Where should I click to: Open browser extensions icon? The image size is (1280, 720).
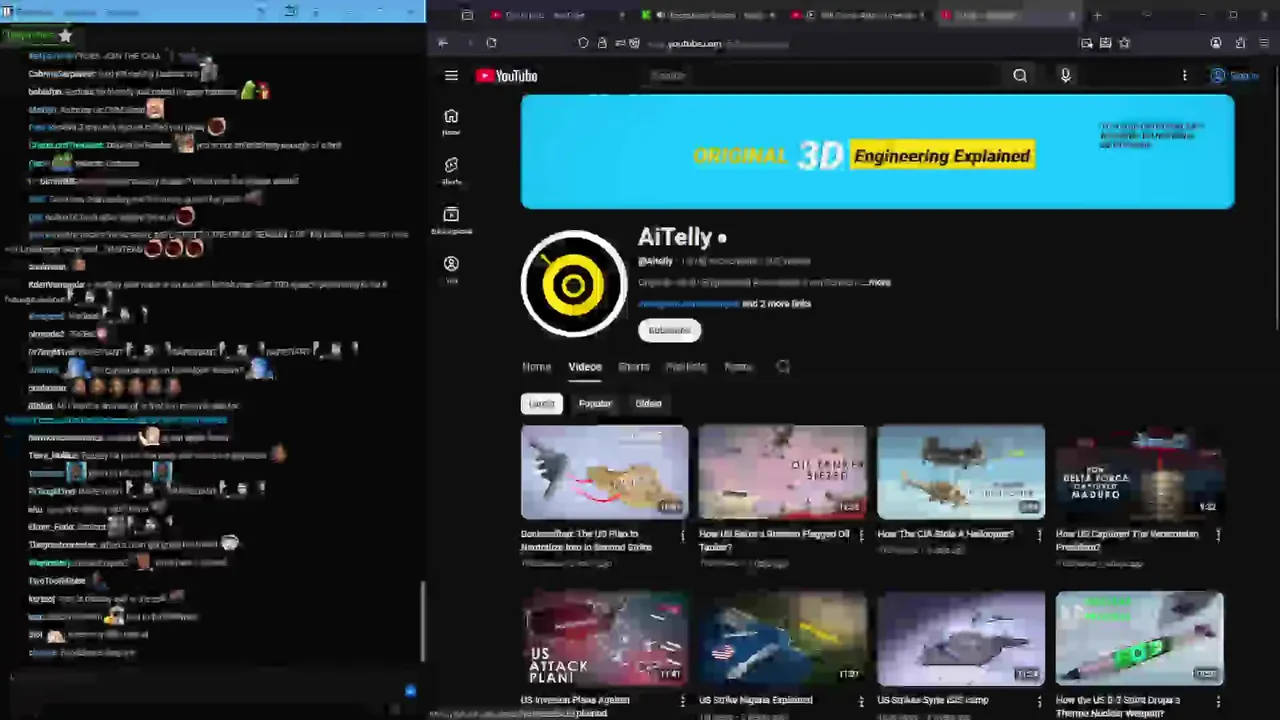tap(1240, 43)
